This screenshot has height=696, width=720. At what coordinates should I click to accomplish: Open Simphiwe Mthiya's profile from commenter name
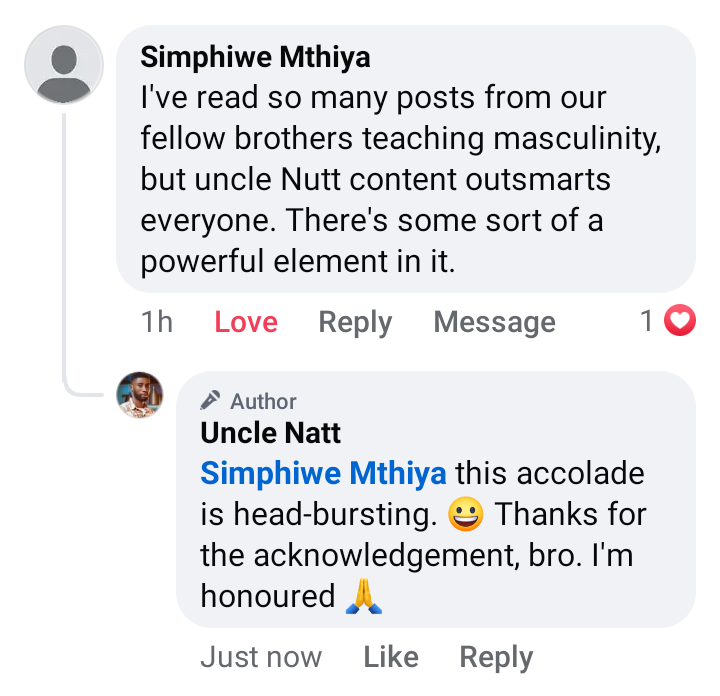coord(255,57)
